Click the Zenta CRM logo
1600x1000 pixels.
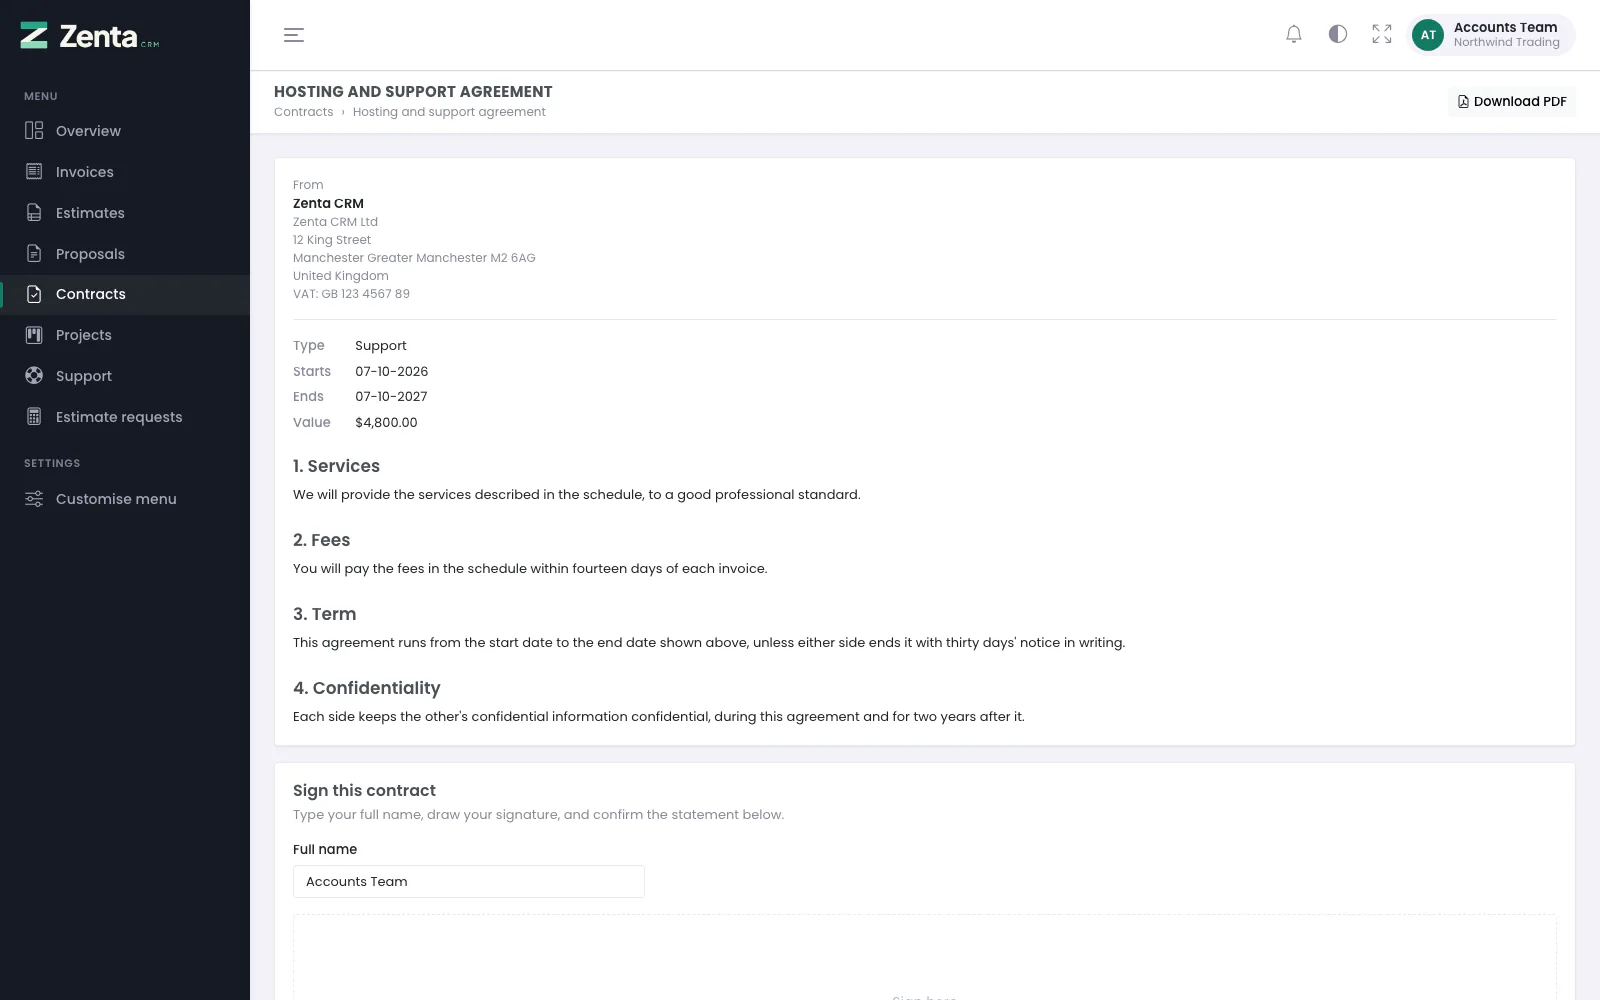[x=90, y=36]
